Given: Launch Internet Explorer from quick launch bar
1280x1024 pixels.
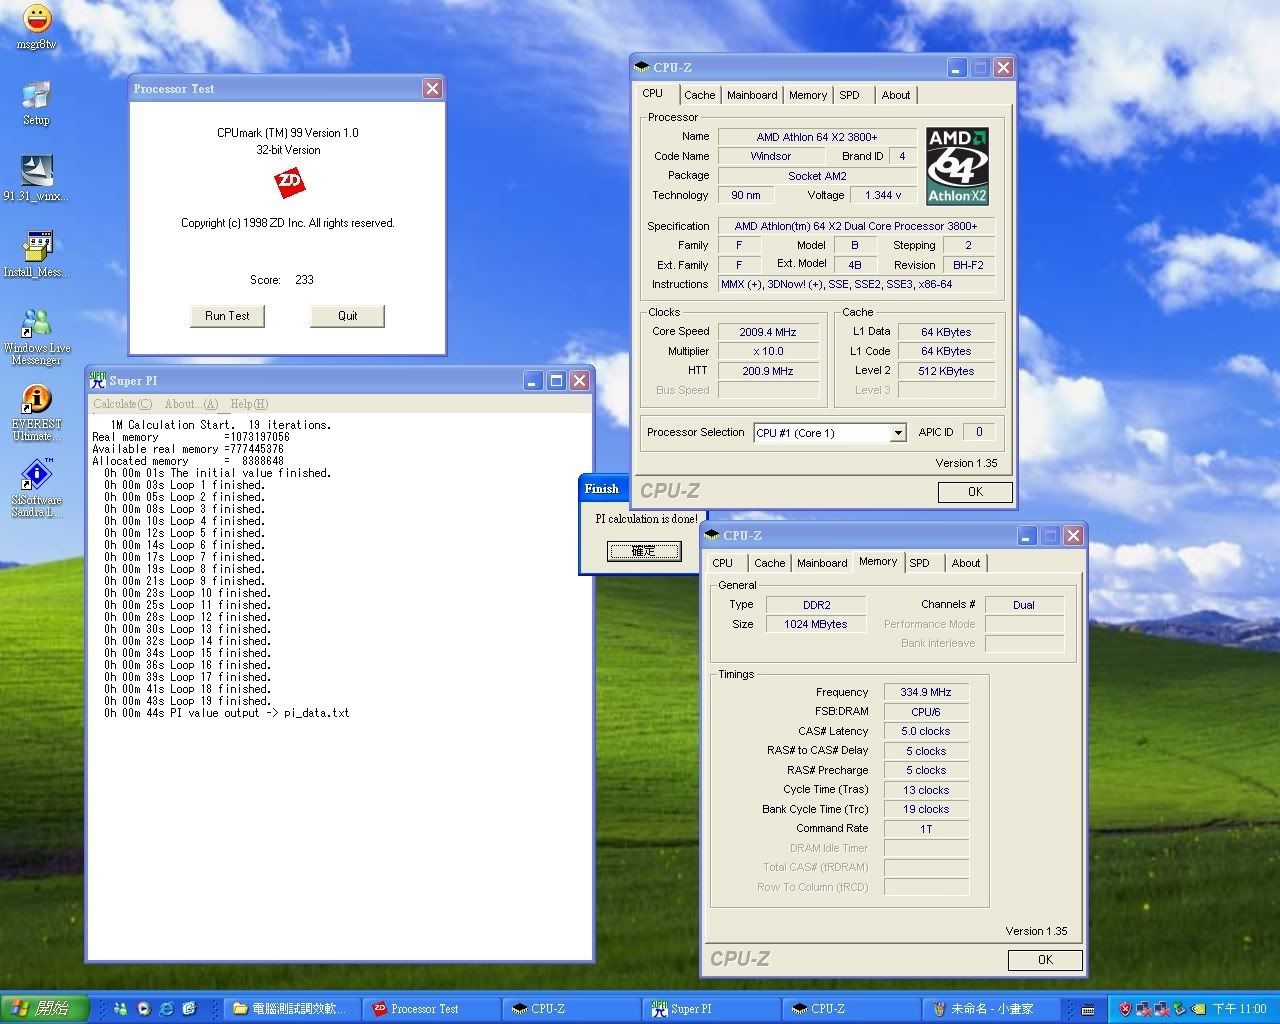Looking at the screenshot, I should 167,1009.
